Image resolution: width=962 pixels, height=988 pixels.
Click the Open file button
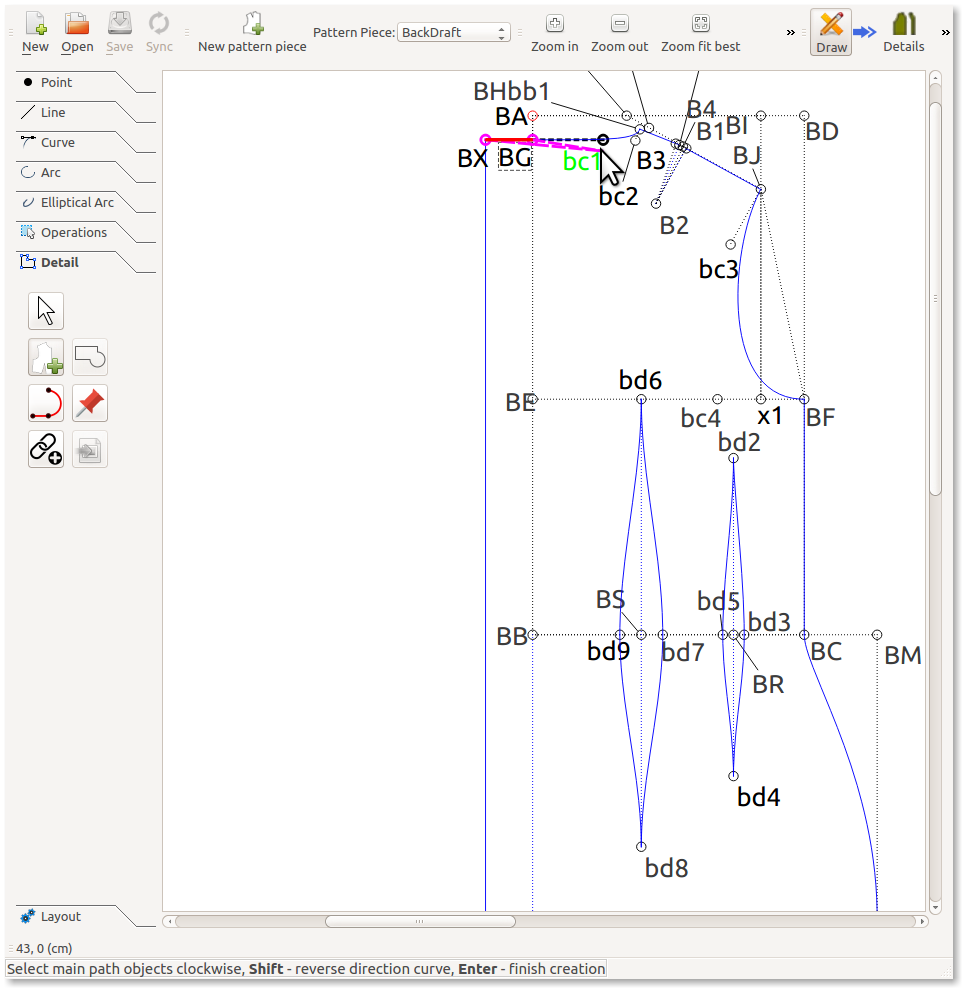(x=77, y=32)
